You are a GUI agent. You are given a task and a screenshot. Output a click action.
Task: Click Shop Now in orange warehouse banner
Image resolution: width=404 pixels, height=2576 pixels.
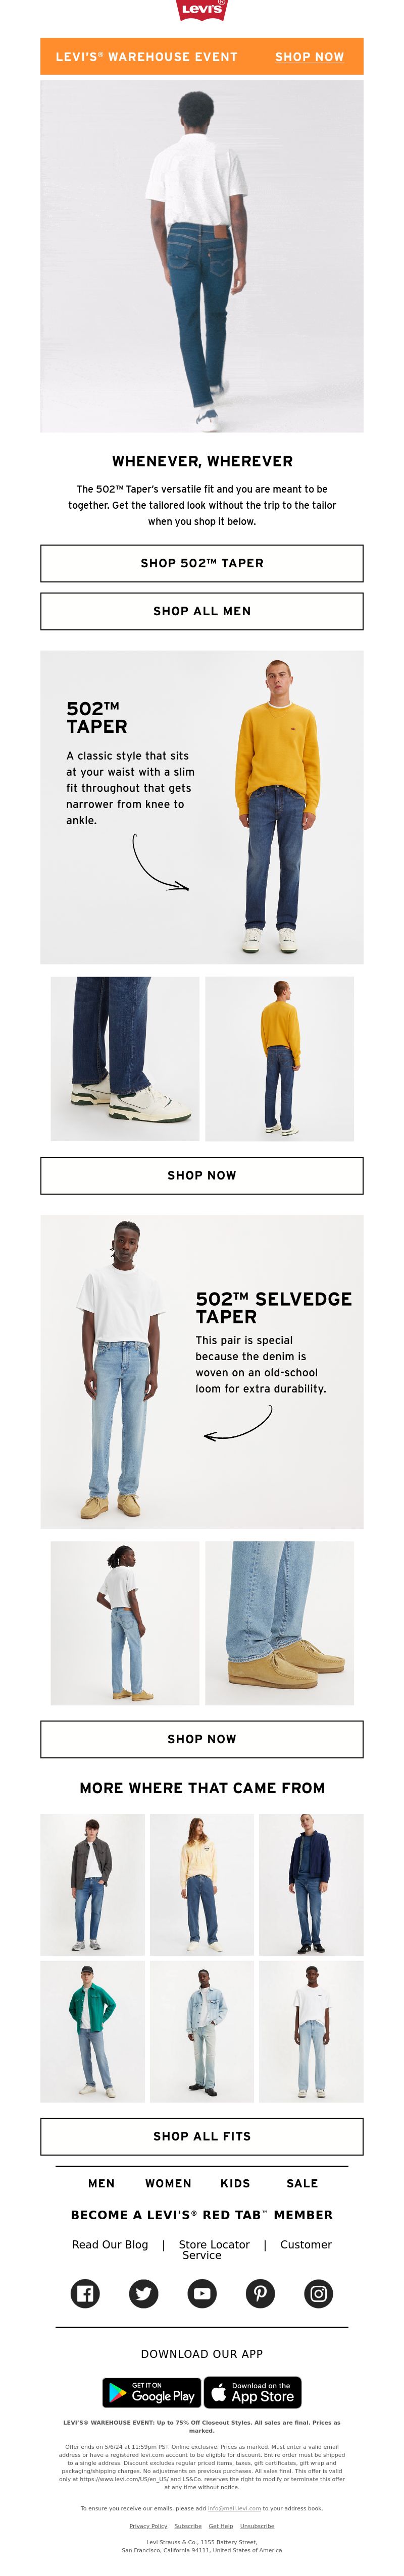tap(310, 57)
